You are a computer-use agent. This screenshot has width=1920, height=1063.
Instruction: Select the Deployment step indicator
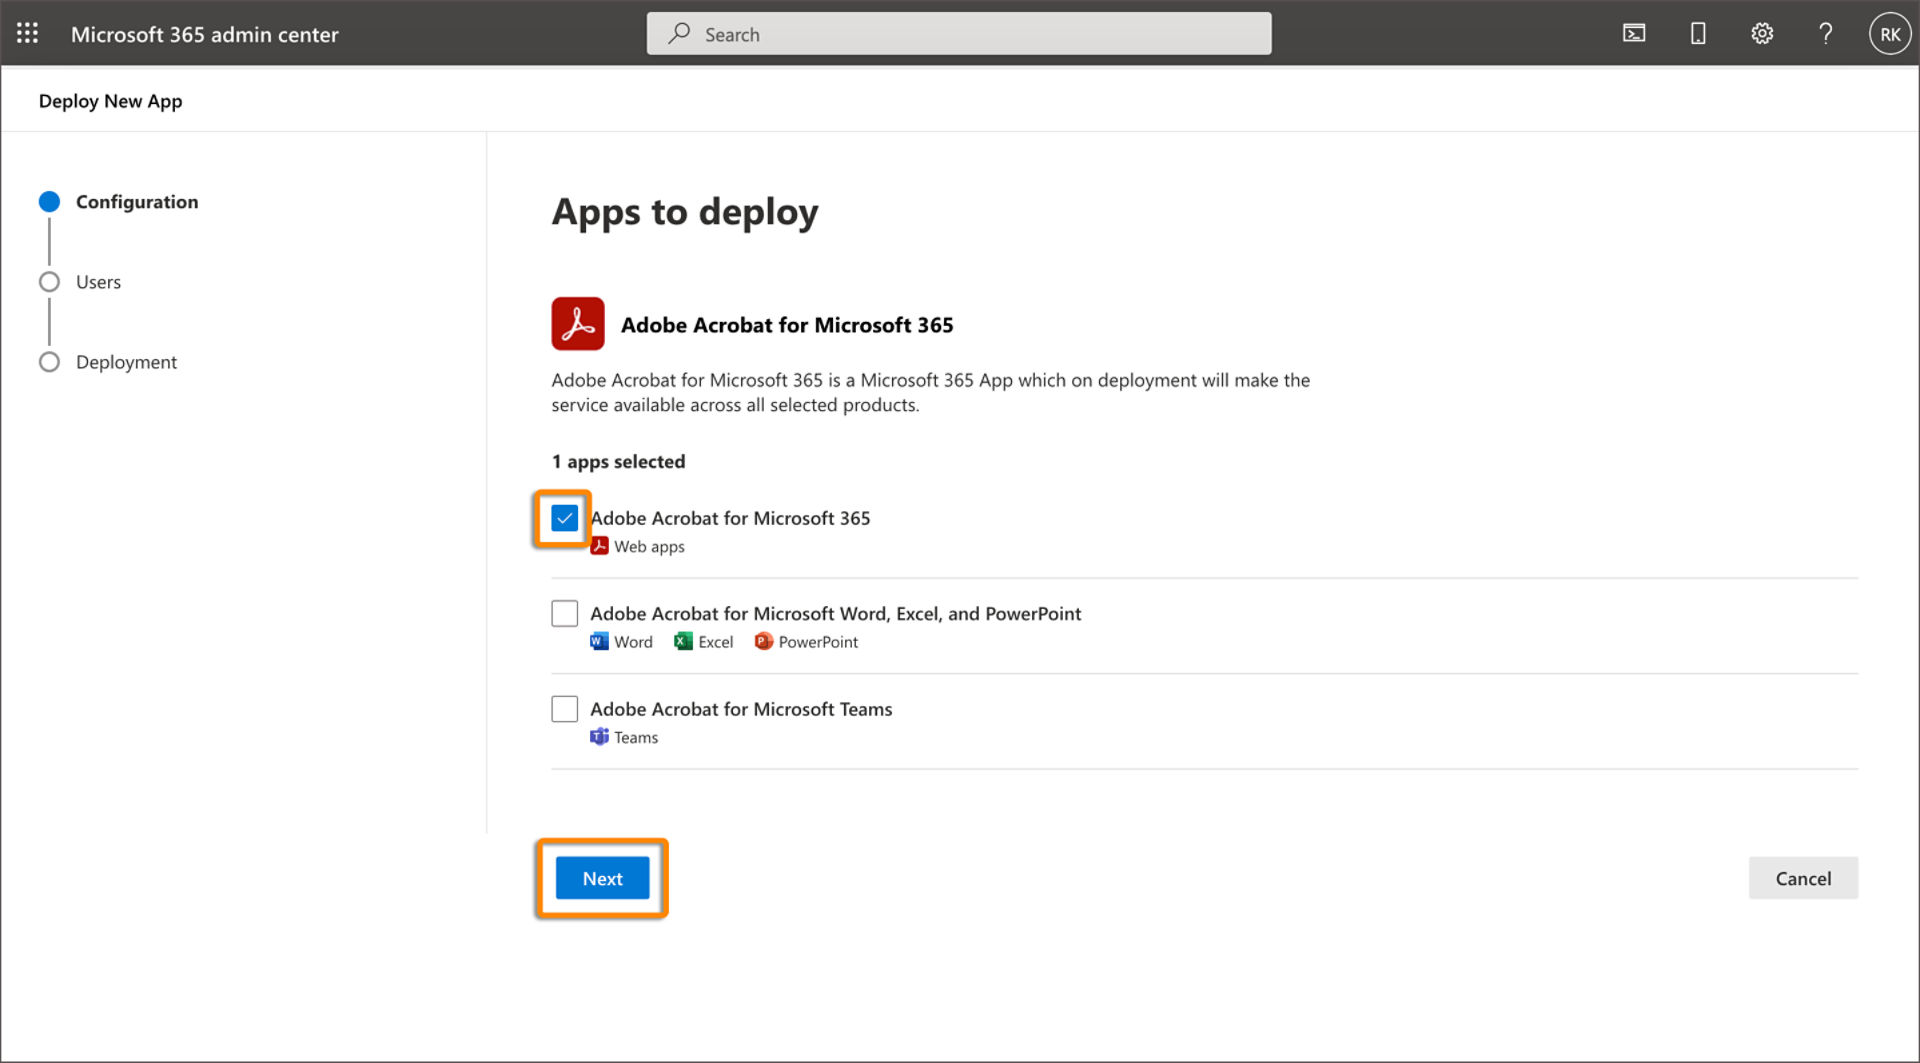49,361
